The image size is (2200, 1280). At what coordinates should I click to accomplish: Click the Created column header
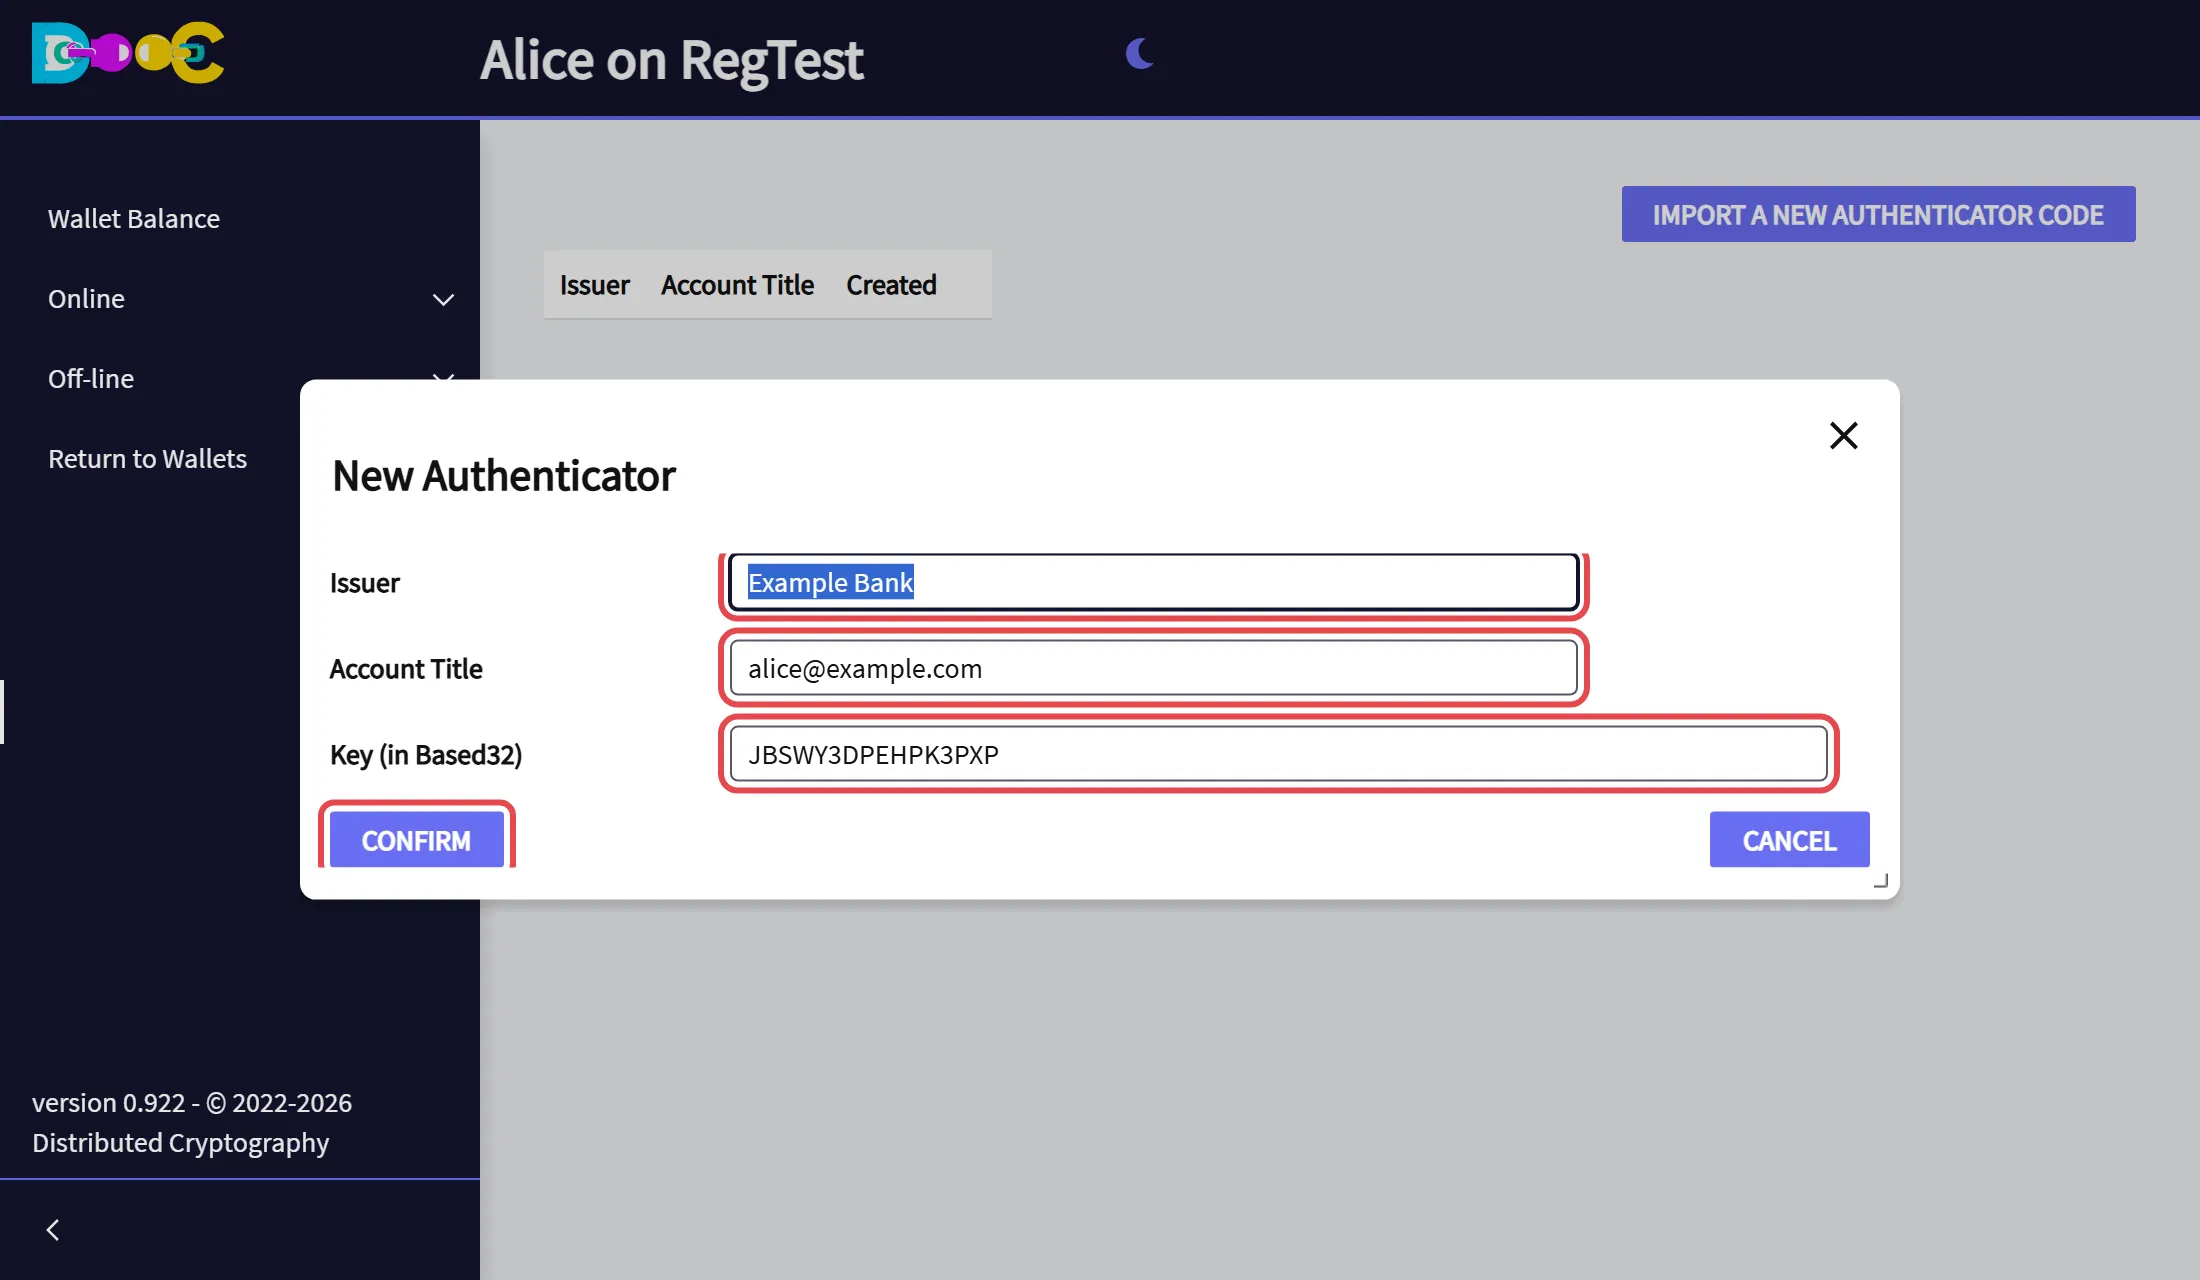[891, 285]
